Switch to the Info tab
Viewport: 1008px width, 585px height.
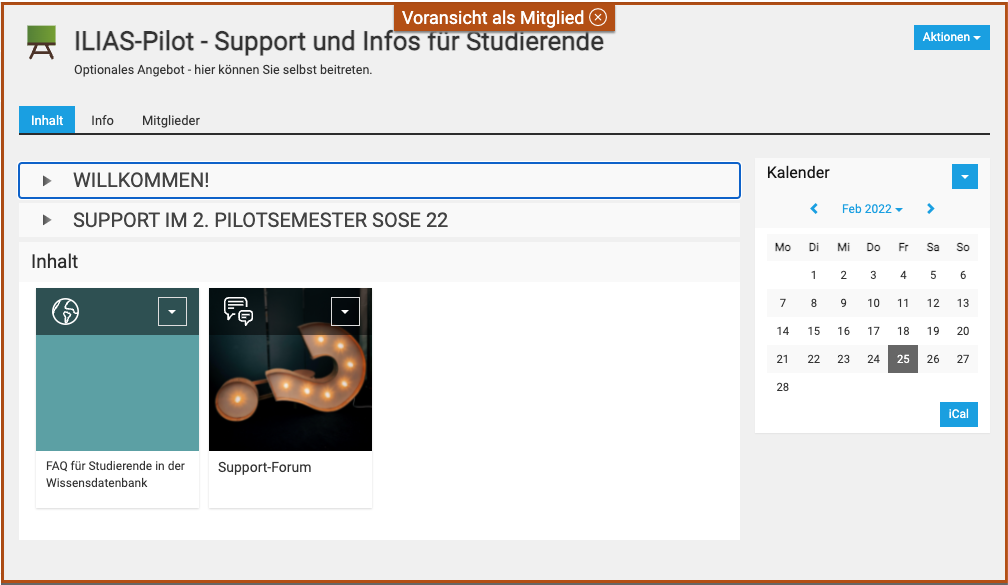click(x=102, y=120)
